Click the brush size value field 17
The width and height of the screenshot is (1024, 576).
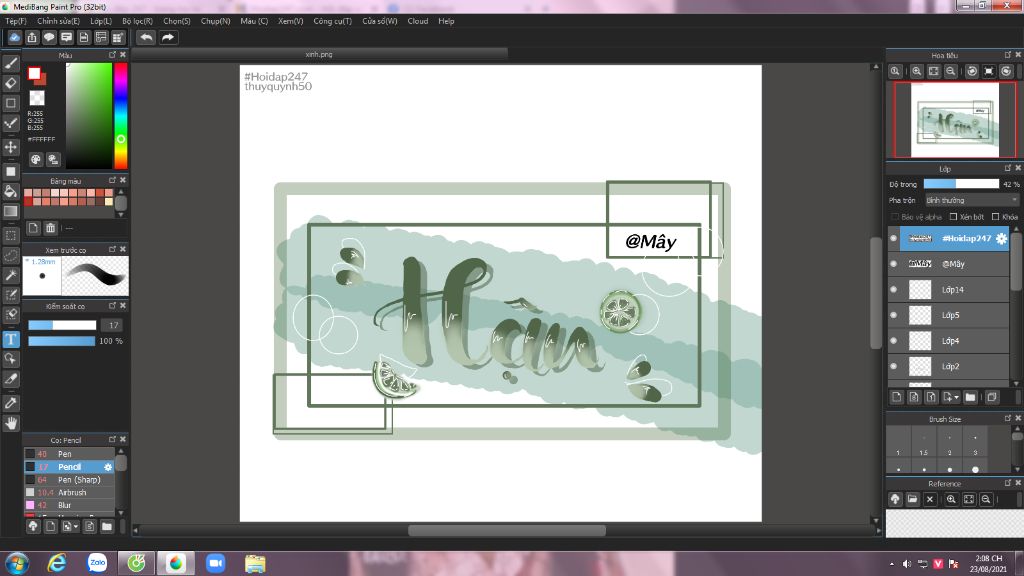tap(113, 325)
